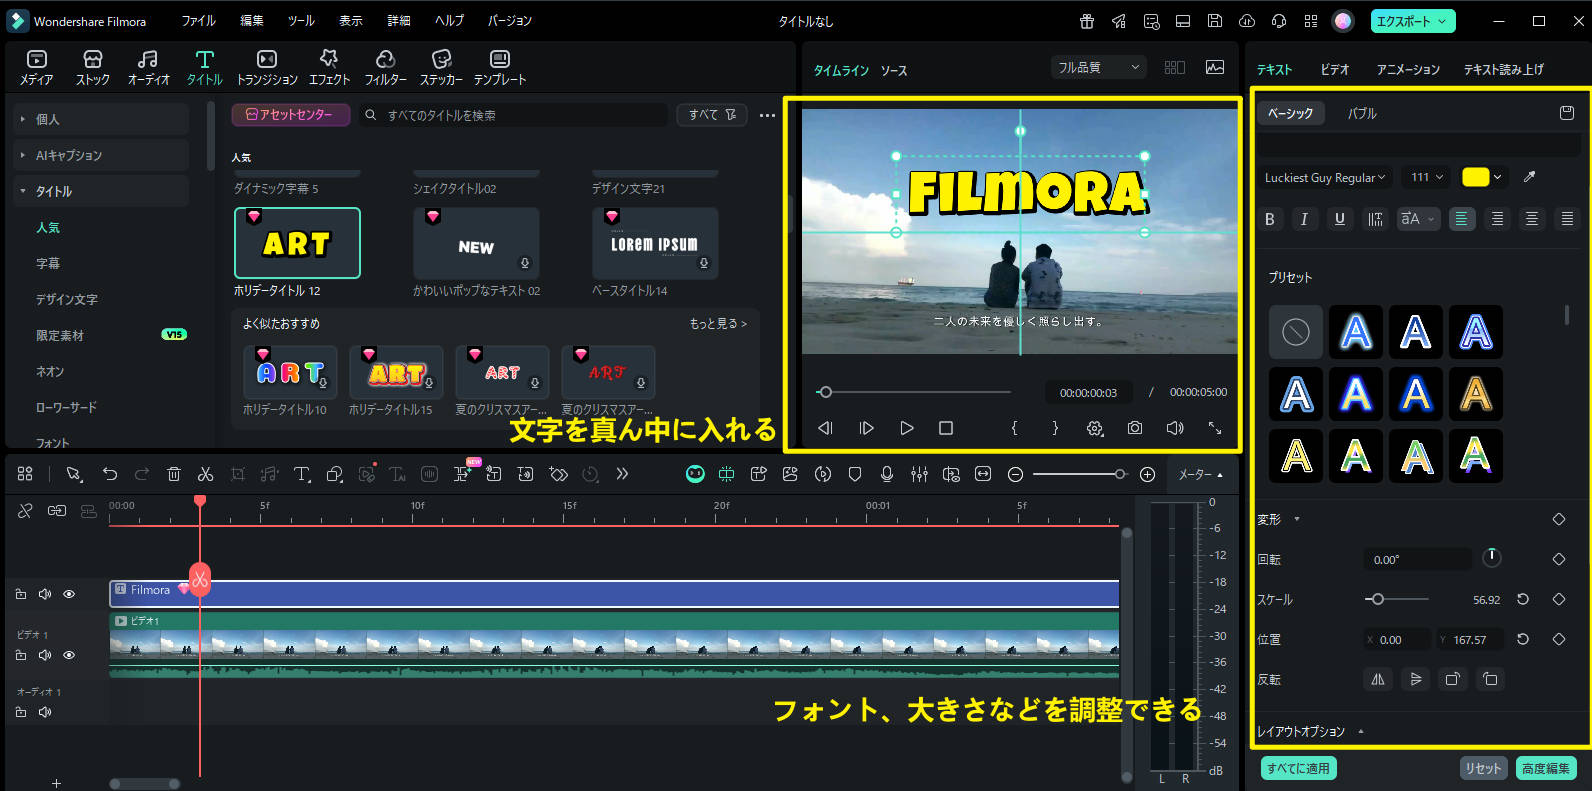Align text left
1592x791 pixels.
click(1462, 219)
